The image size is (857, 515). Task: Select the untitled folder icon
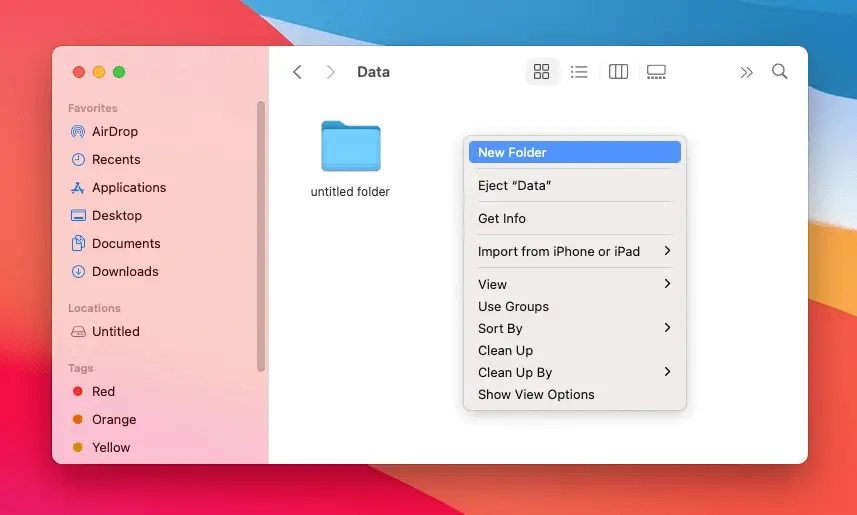tap(351, 146)
